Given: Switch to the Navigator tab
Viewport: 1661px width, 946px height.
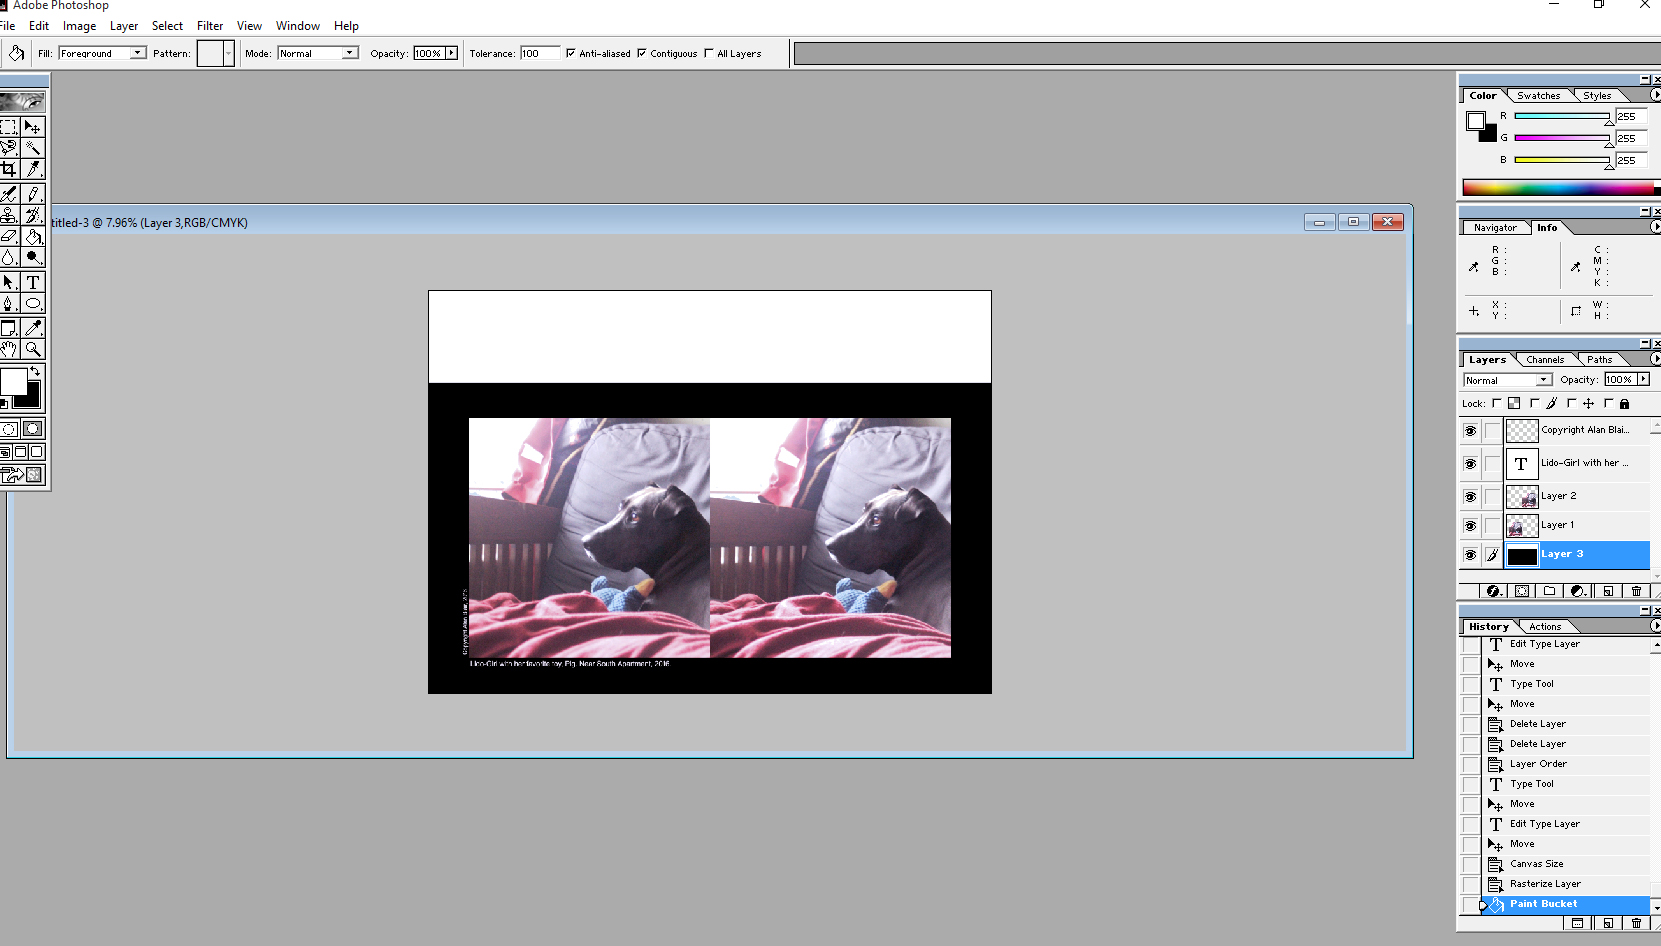Looking at the screenshot, I should (x=1495, y=228).
